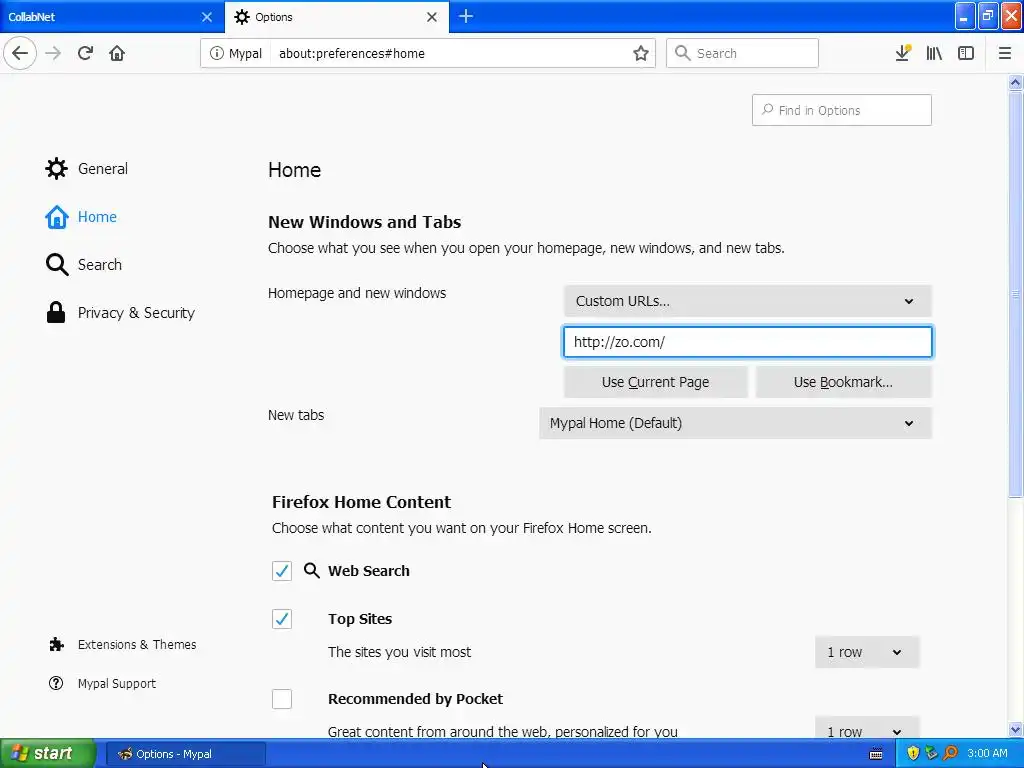Image resolution: width=1024 pixels, height=768 pixels.
Task: Open the hamburger application menu
Action: [1005, 53]
